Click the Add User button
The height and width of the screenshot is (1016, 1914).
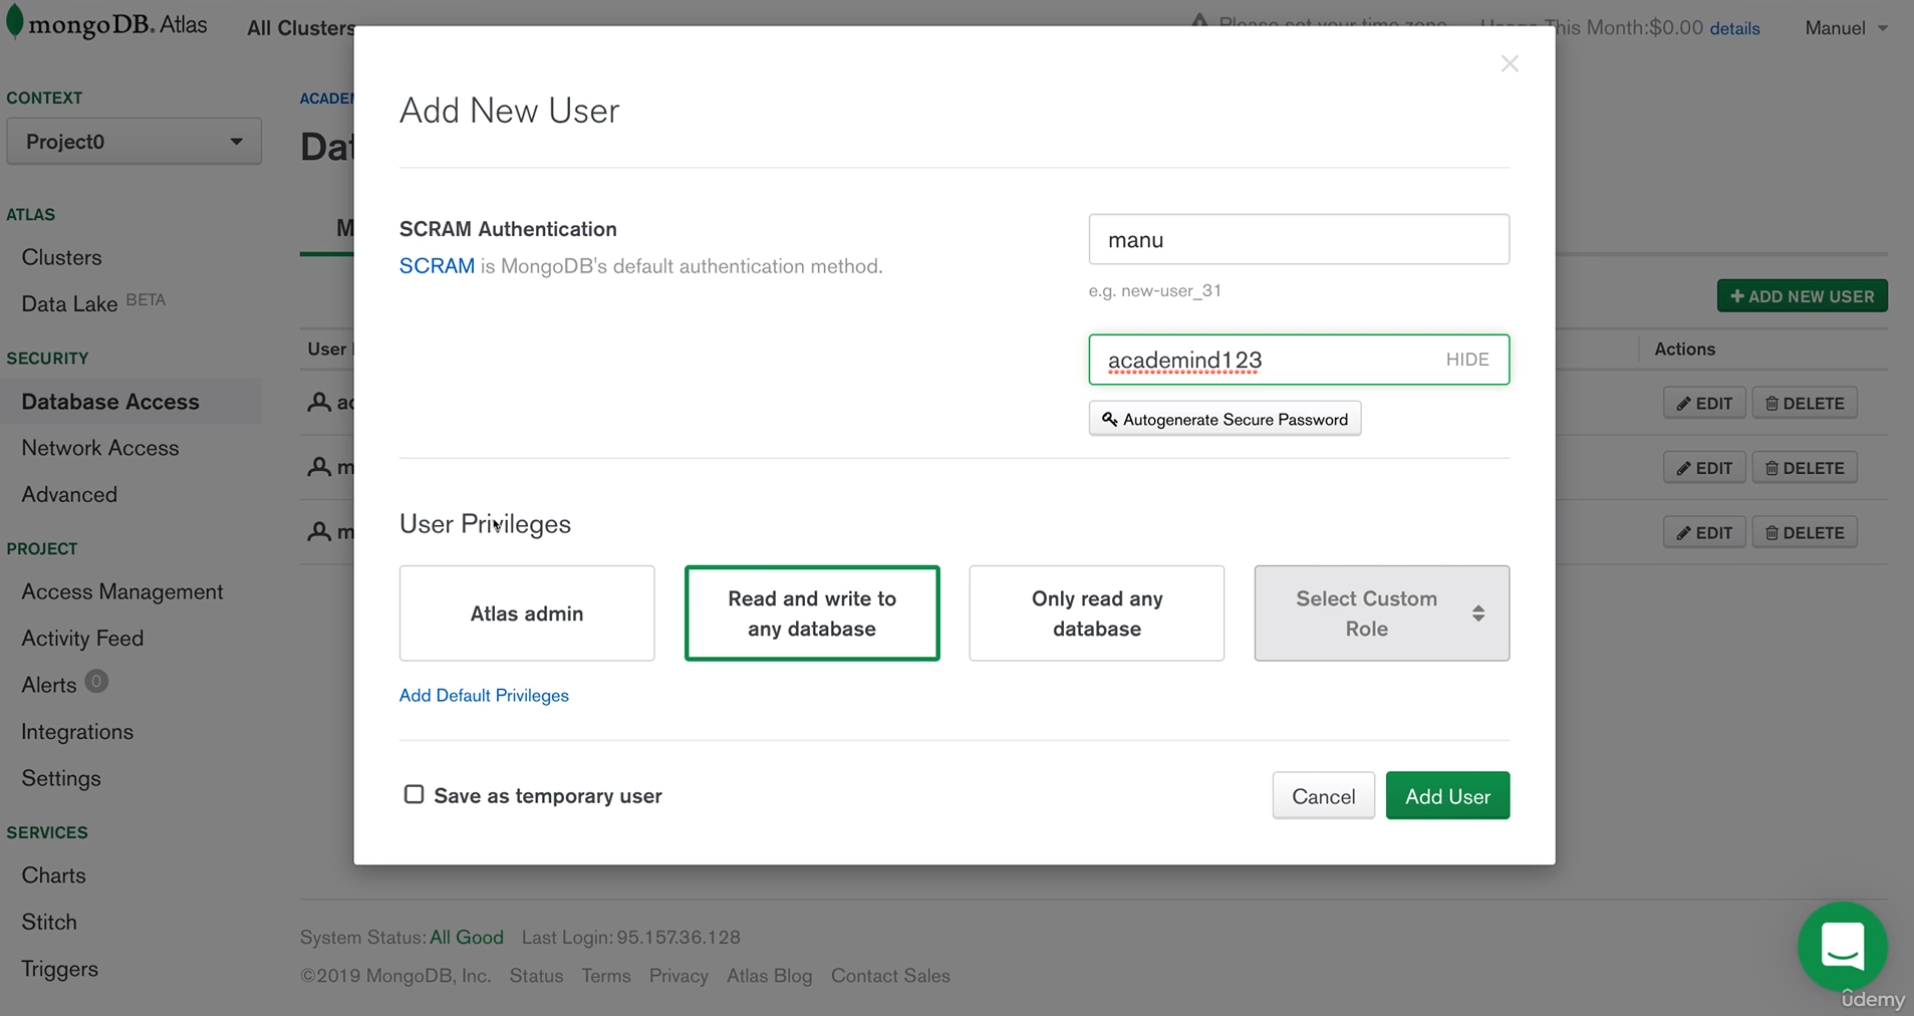(1447, 796)
